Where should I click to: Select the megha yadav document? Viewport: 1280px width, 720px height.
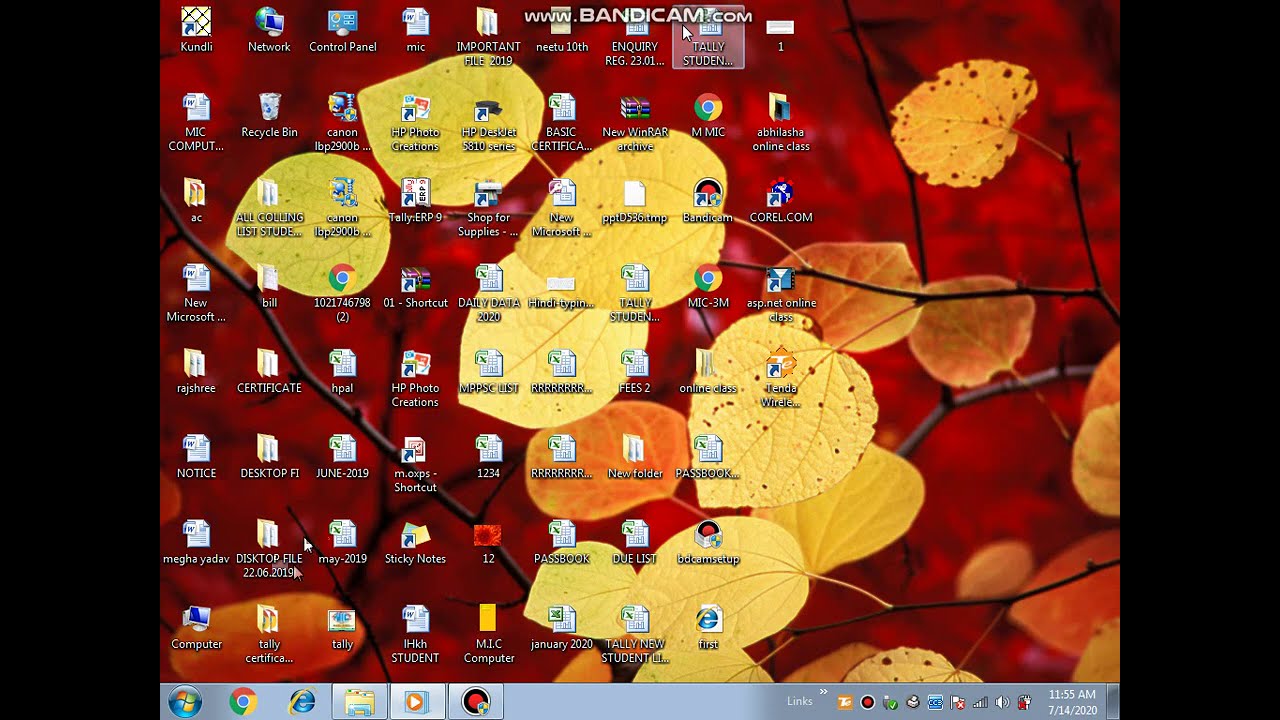pyautogui.click(x=196, y=541)
